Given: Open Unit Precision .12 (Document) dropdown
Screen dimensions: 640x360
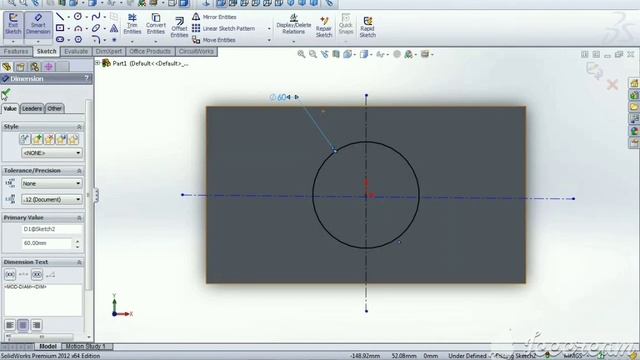Looking at the screenshot, I should click(51, 200).
